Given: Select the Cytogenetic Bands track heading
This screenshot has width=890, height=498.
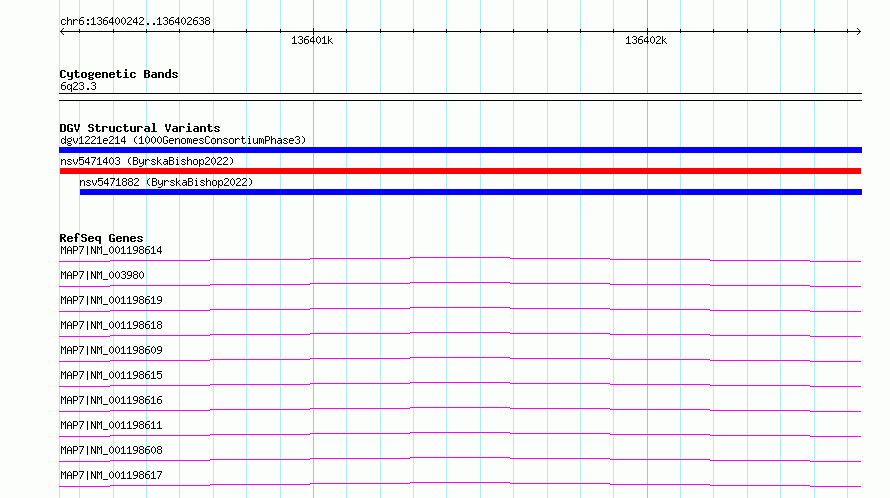Looking at the screenshot, I should pyautogui.click(x=119, y=74).
